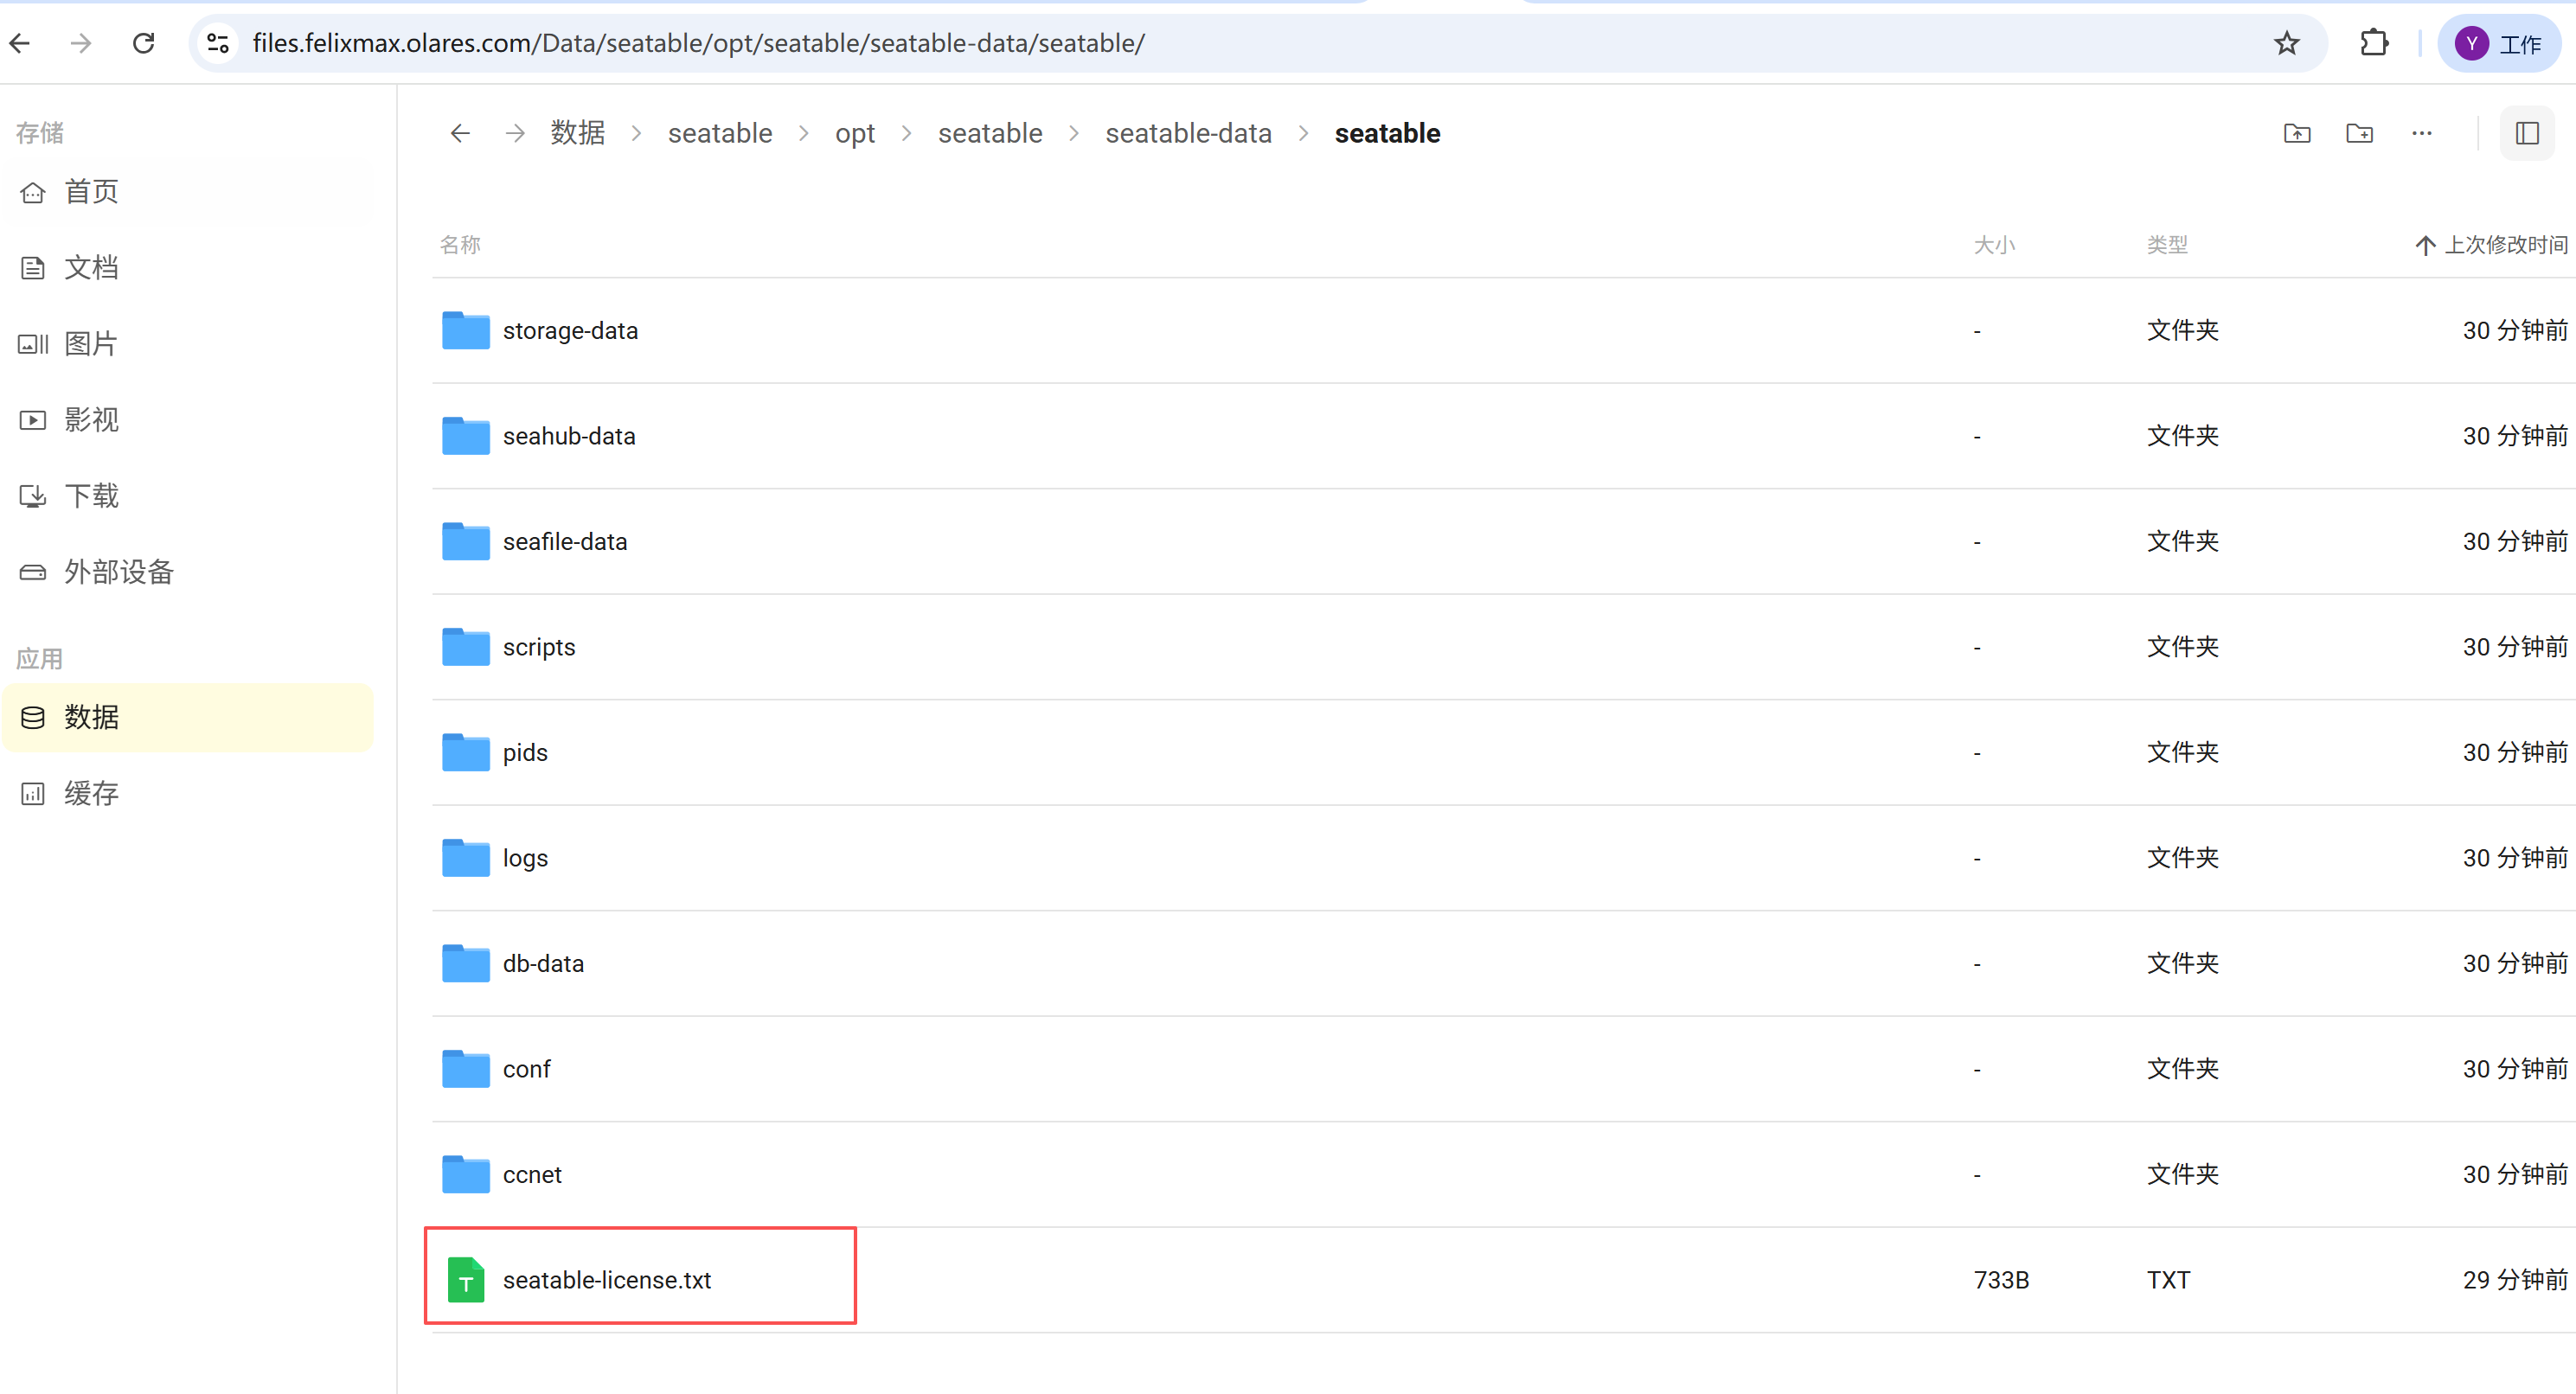Sort by 大小 column header
This screenshot has width=2576, height=1394.
click(1993, 245)
